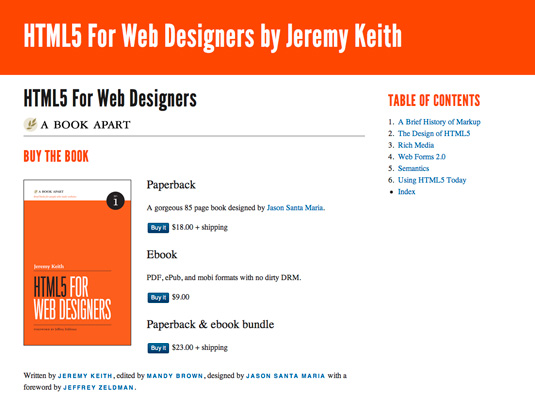Image resolution: width=535 pixels, height=404 pixels.
Task: Click the Ebook subheading
Action: (x=162, y=255)
